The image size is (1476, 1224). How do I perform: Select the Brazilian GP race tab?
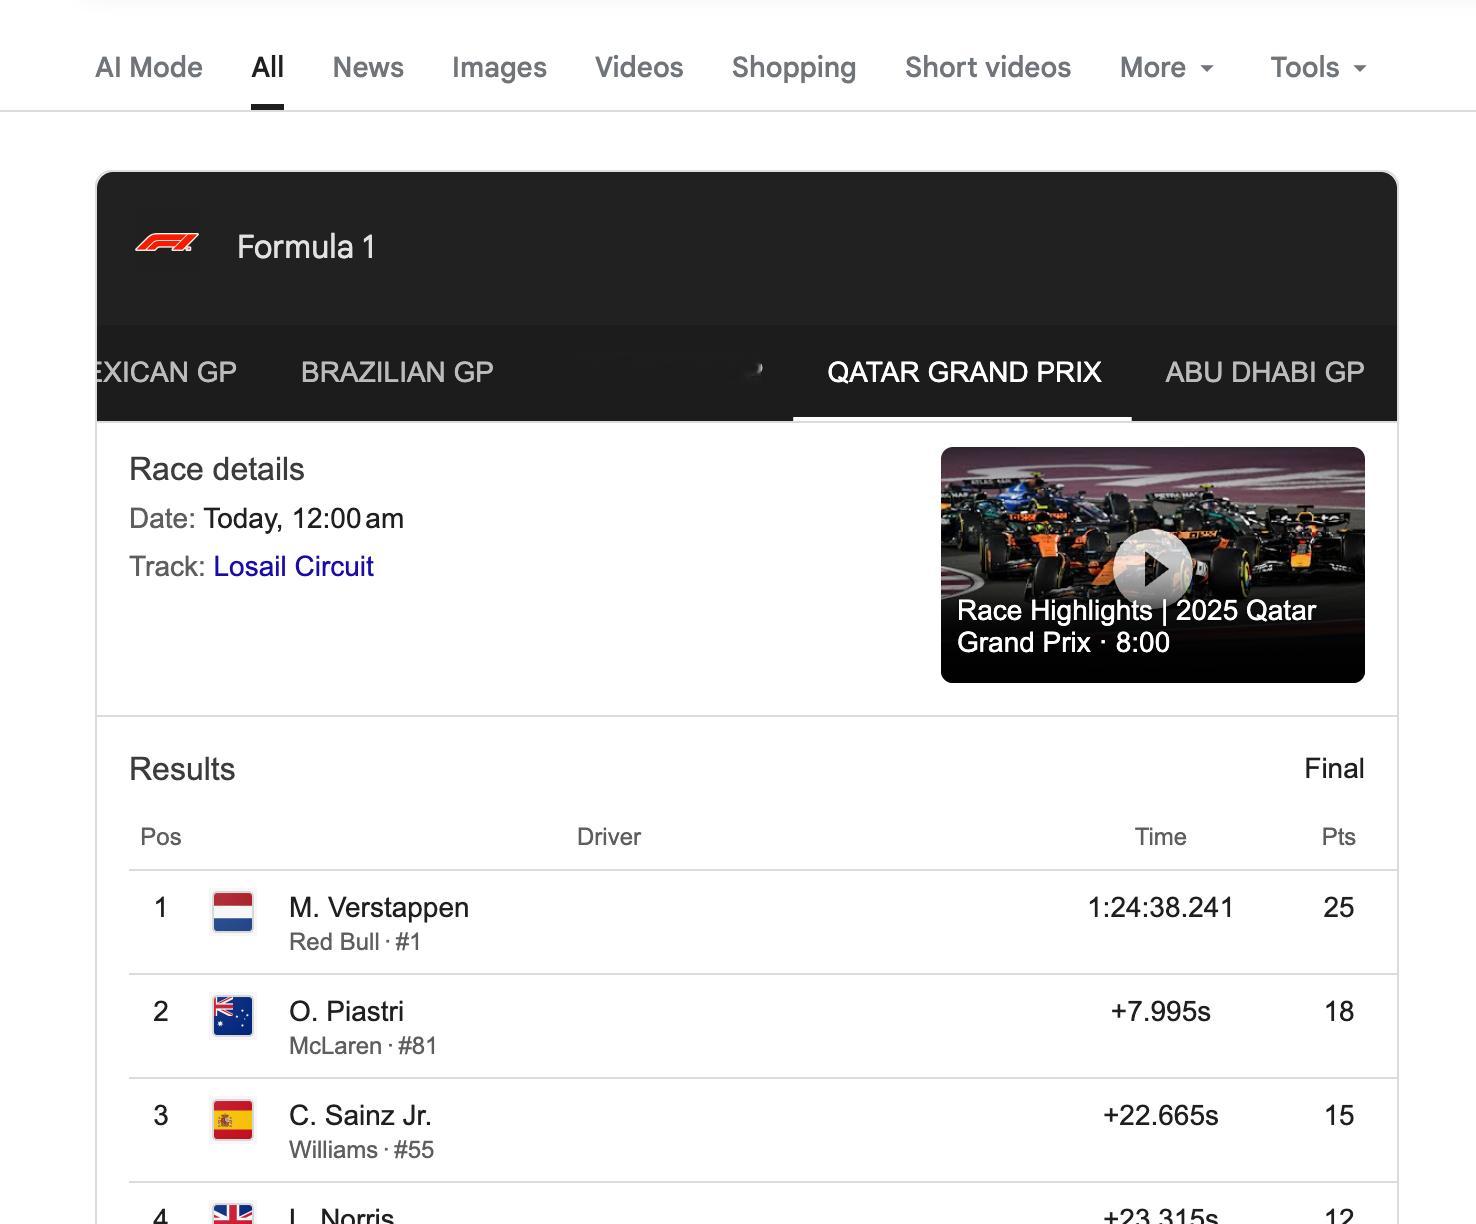pos(397,372)
